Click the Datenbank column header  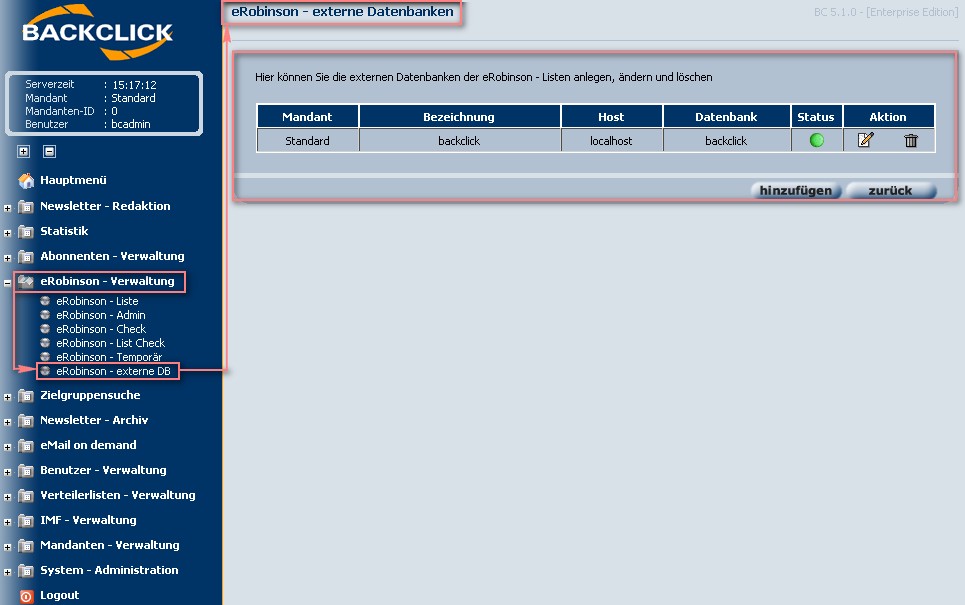pyautogui.click(x=726, y=117)
